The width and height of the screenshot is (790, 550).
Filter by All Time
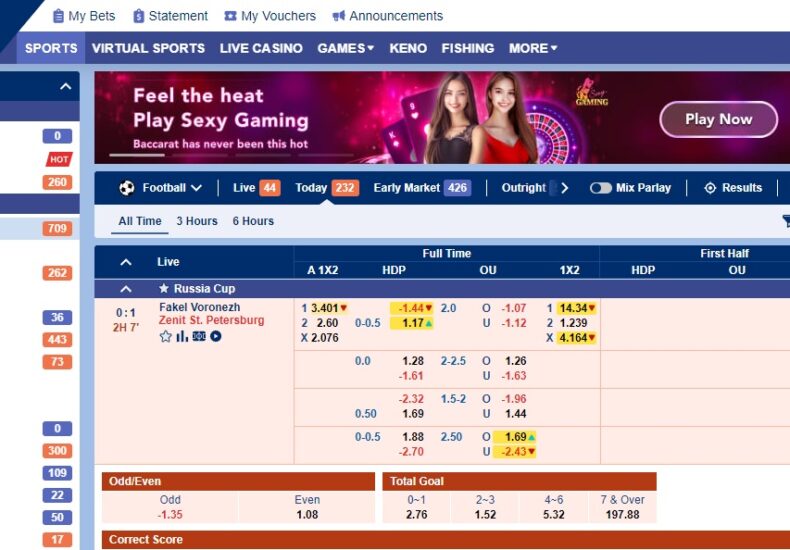[140, 221]
